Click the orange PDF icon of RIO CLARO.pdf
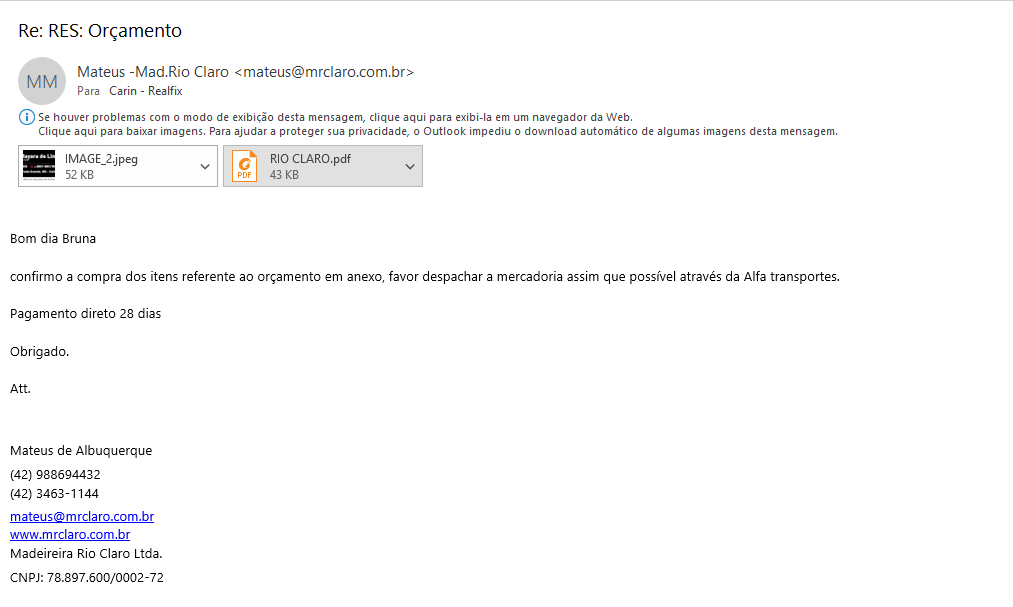 pyautogui.click(x=244, y=166)
